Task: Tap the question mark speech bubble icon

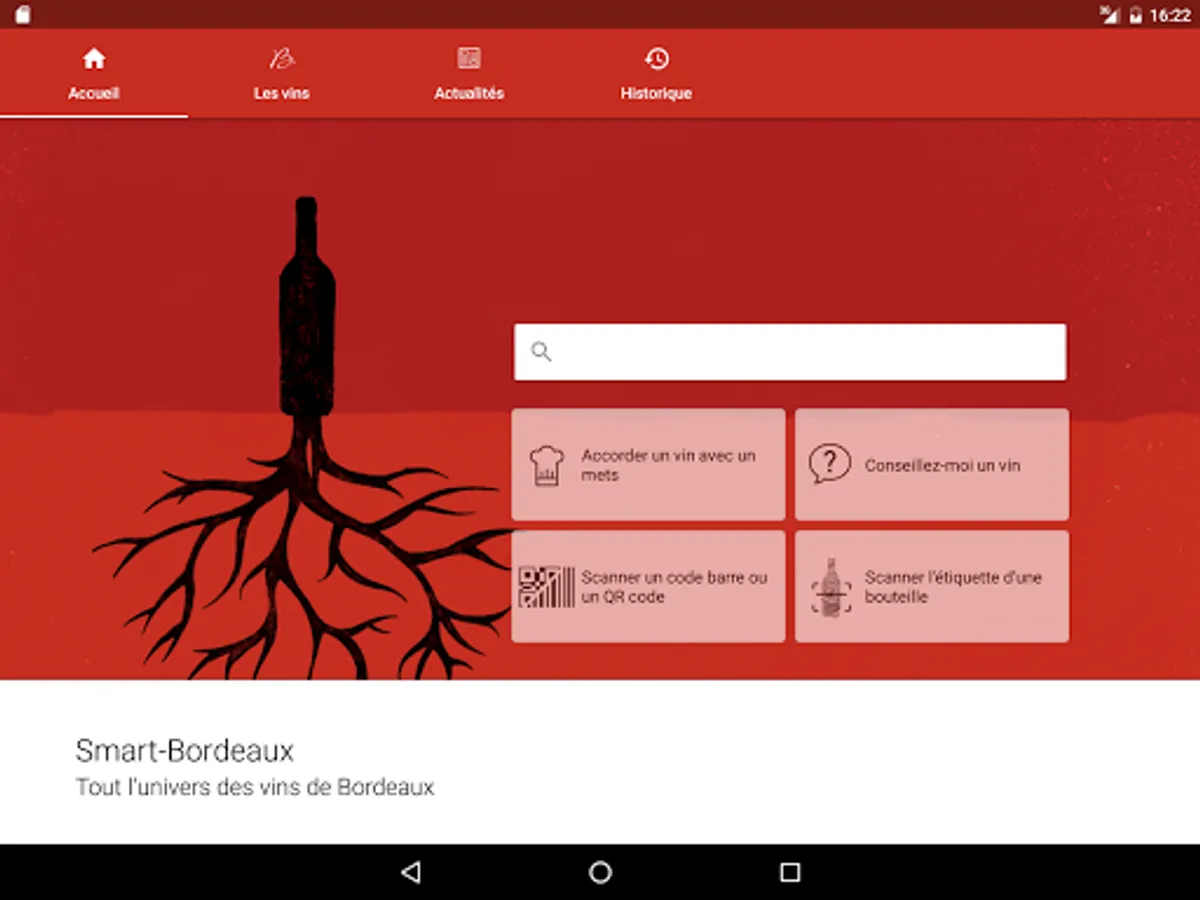Action: pos(830,464)
